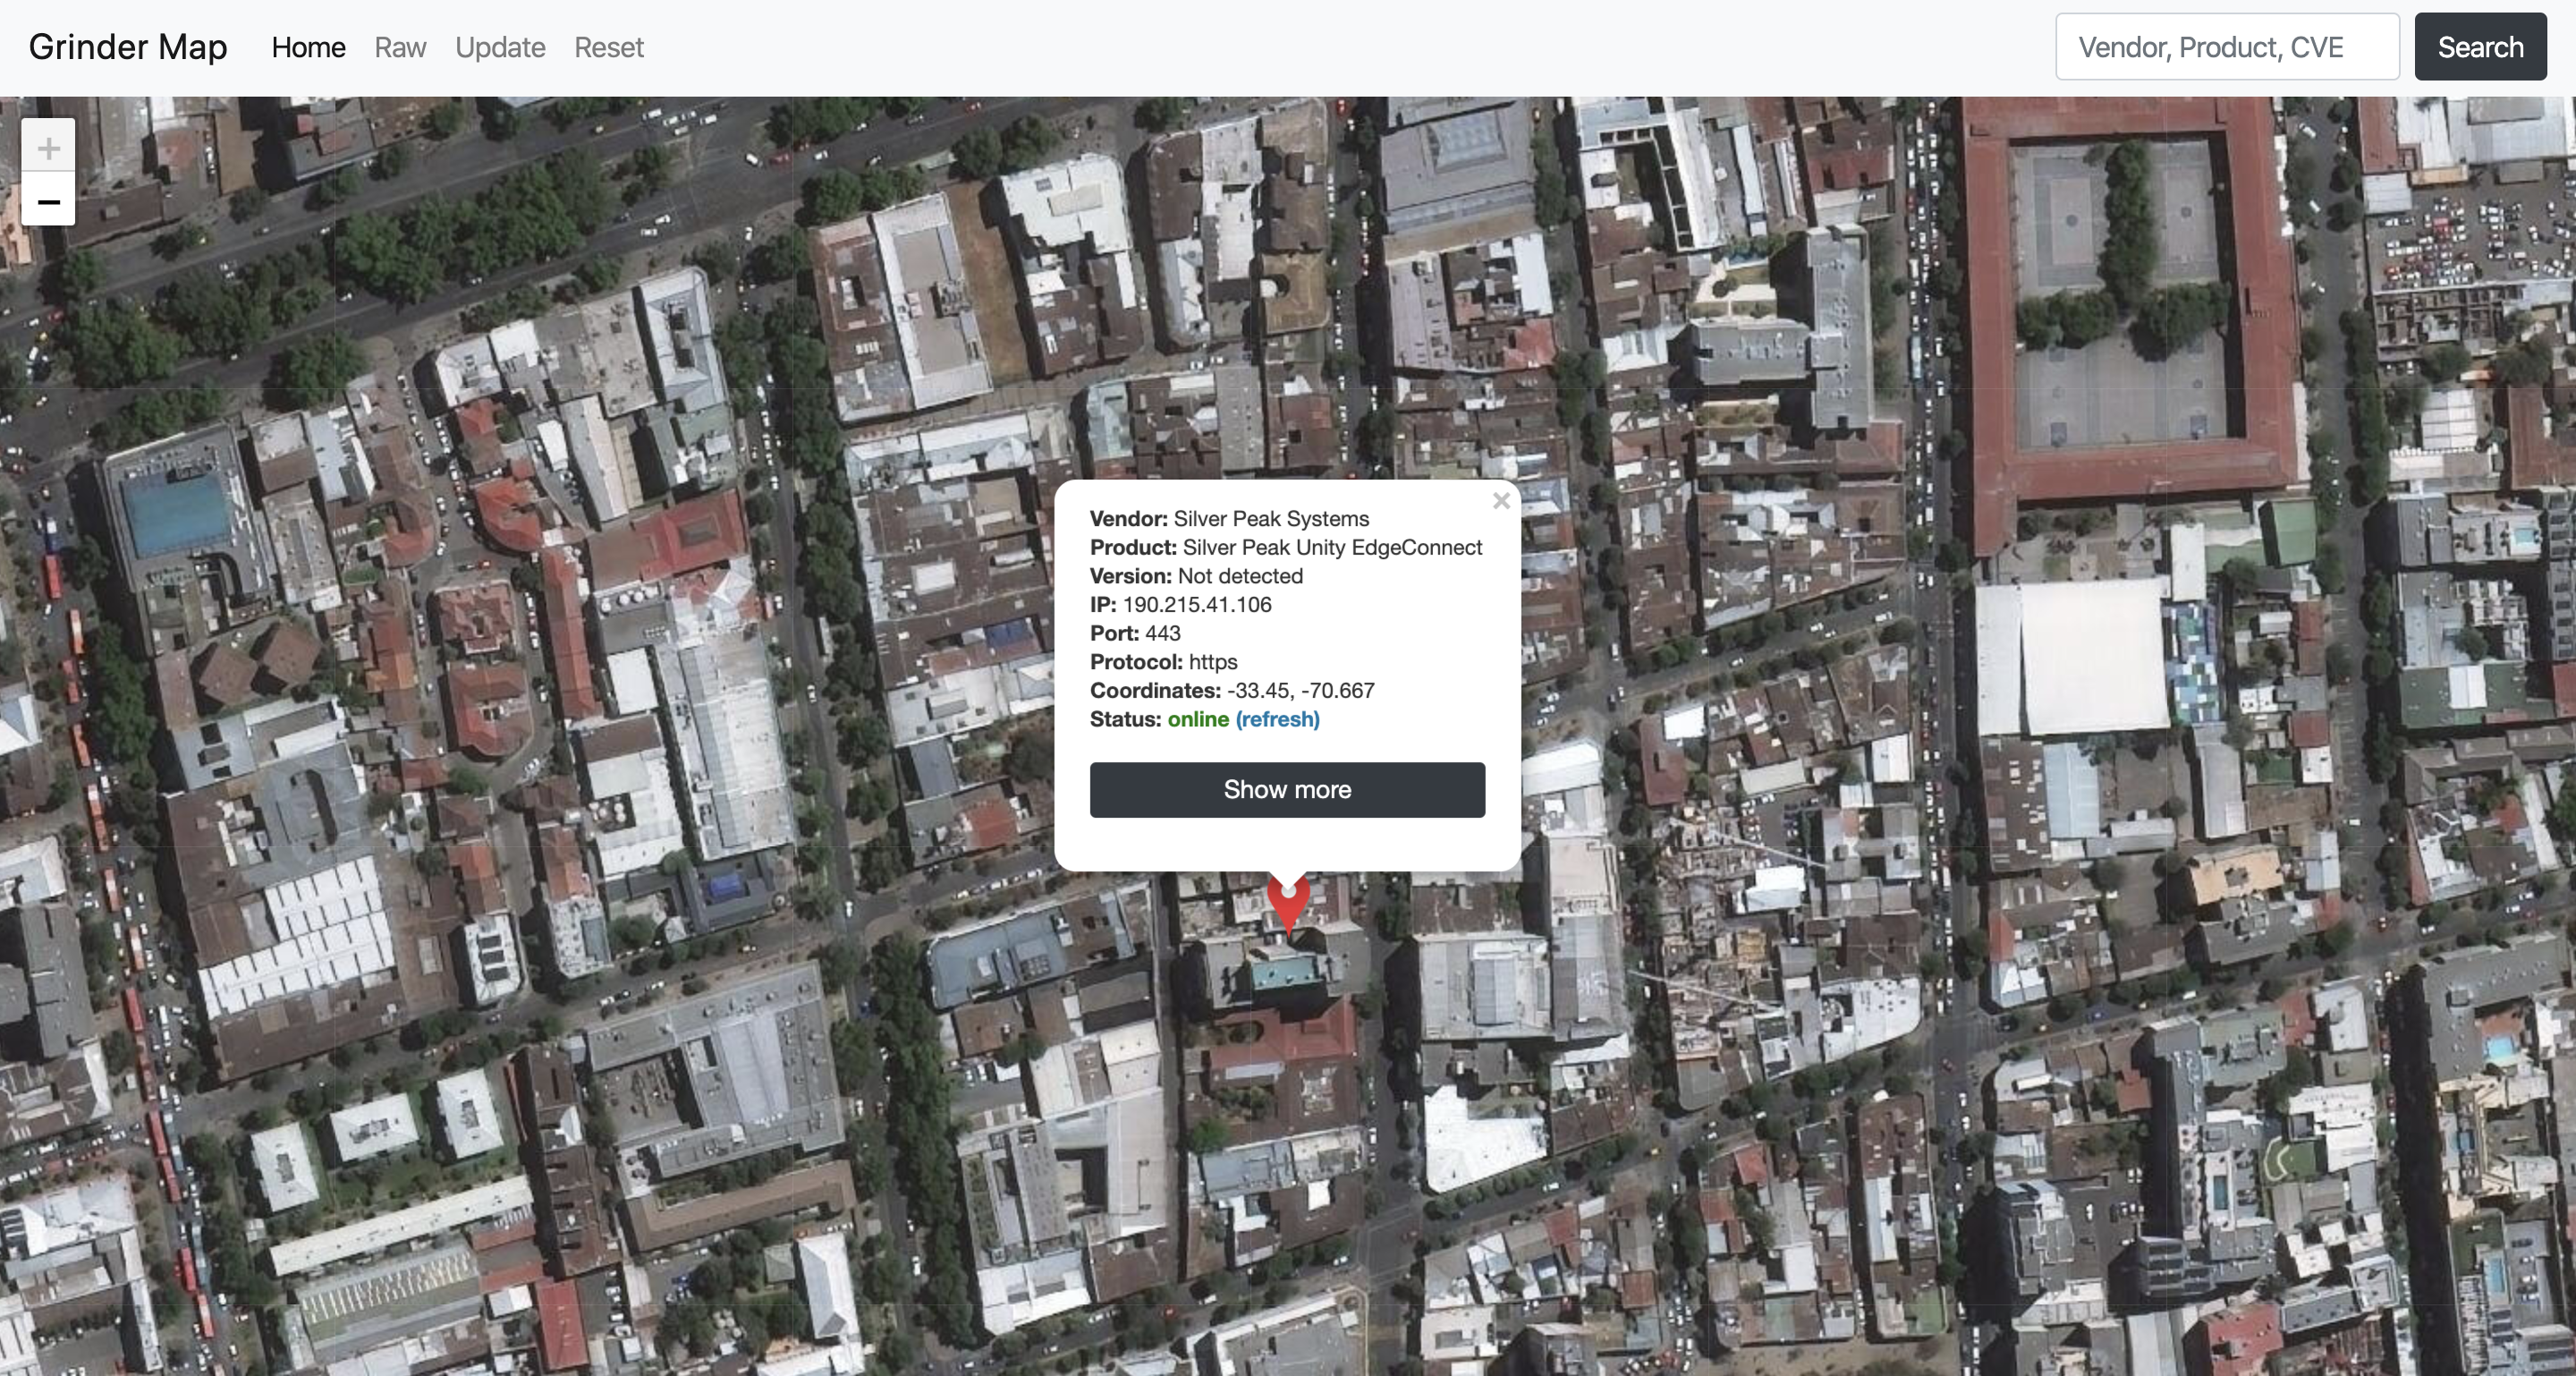Click the Silver Peak Unity EdgeConnect product text
This screenshot has height=1376, width=2576.
1331,548
